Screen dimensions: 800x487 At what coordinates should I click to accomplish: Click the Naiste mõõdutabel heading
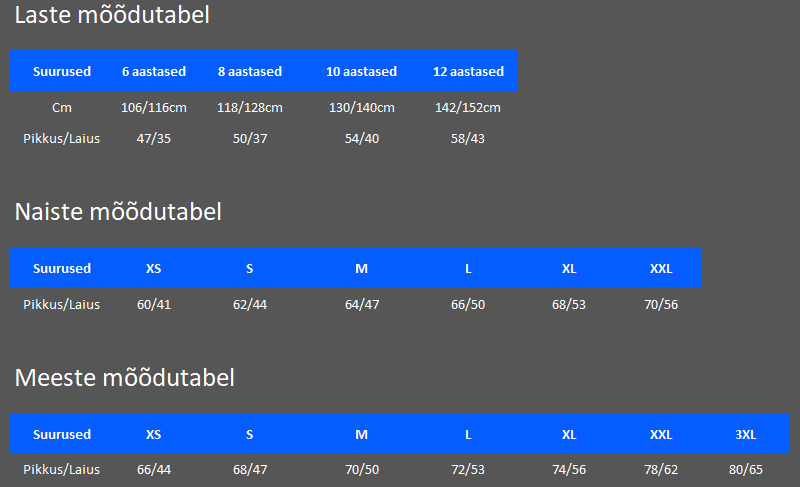click(118, 212)
